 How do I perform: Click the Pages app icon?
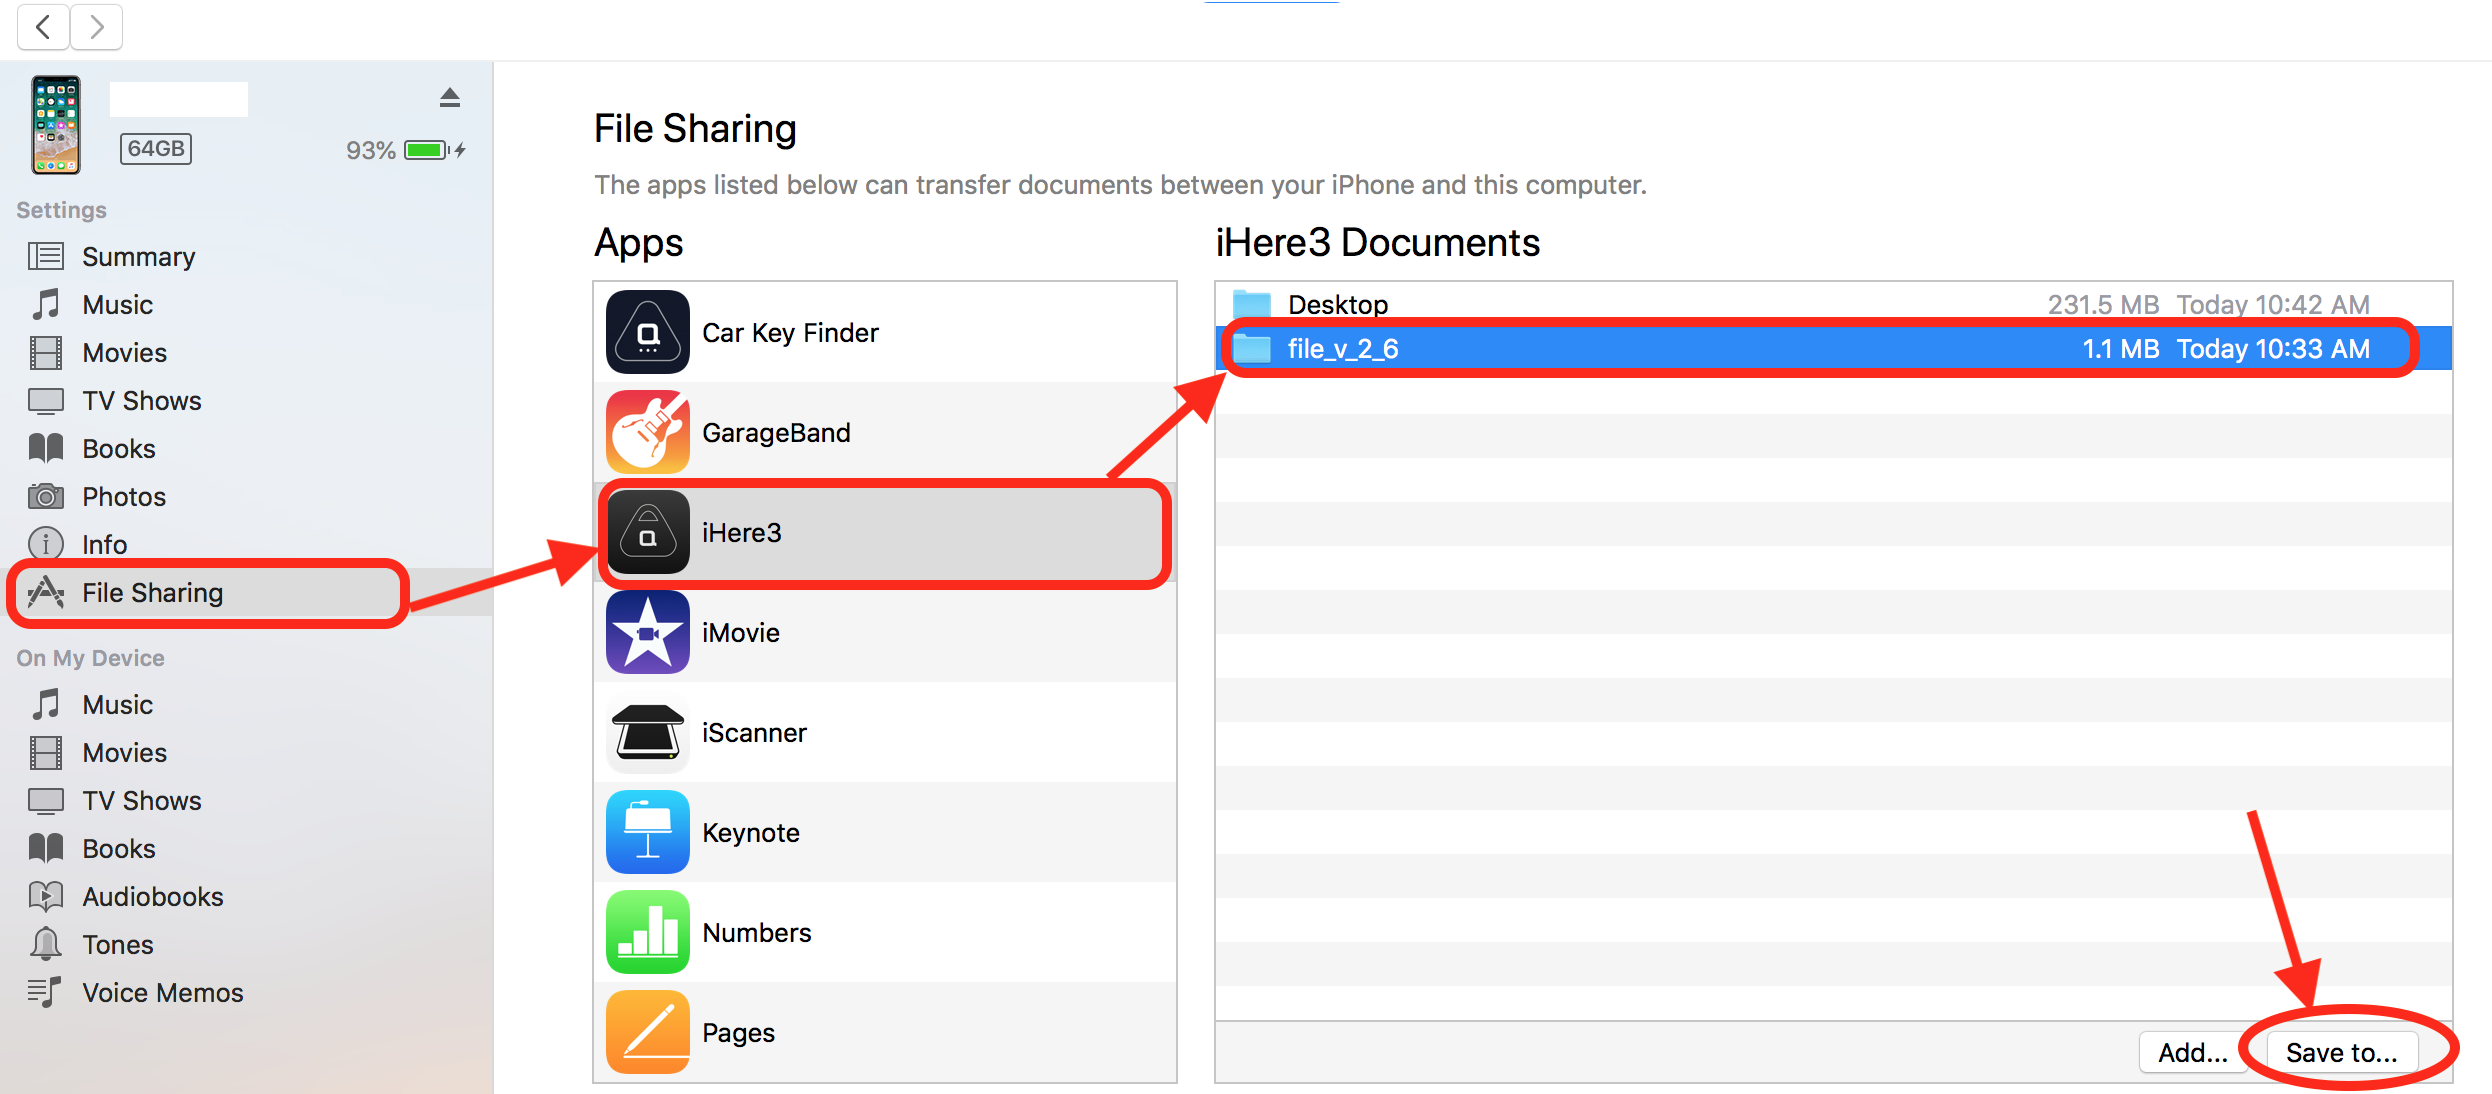(647, 1032)
